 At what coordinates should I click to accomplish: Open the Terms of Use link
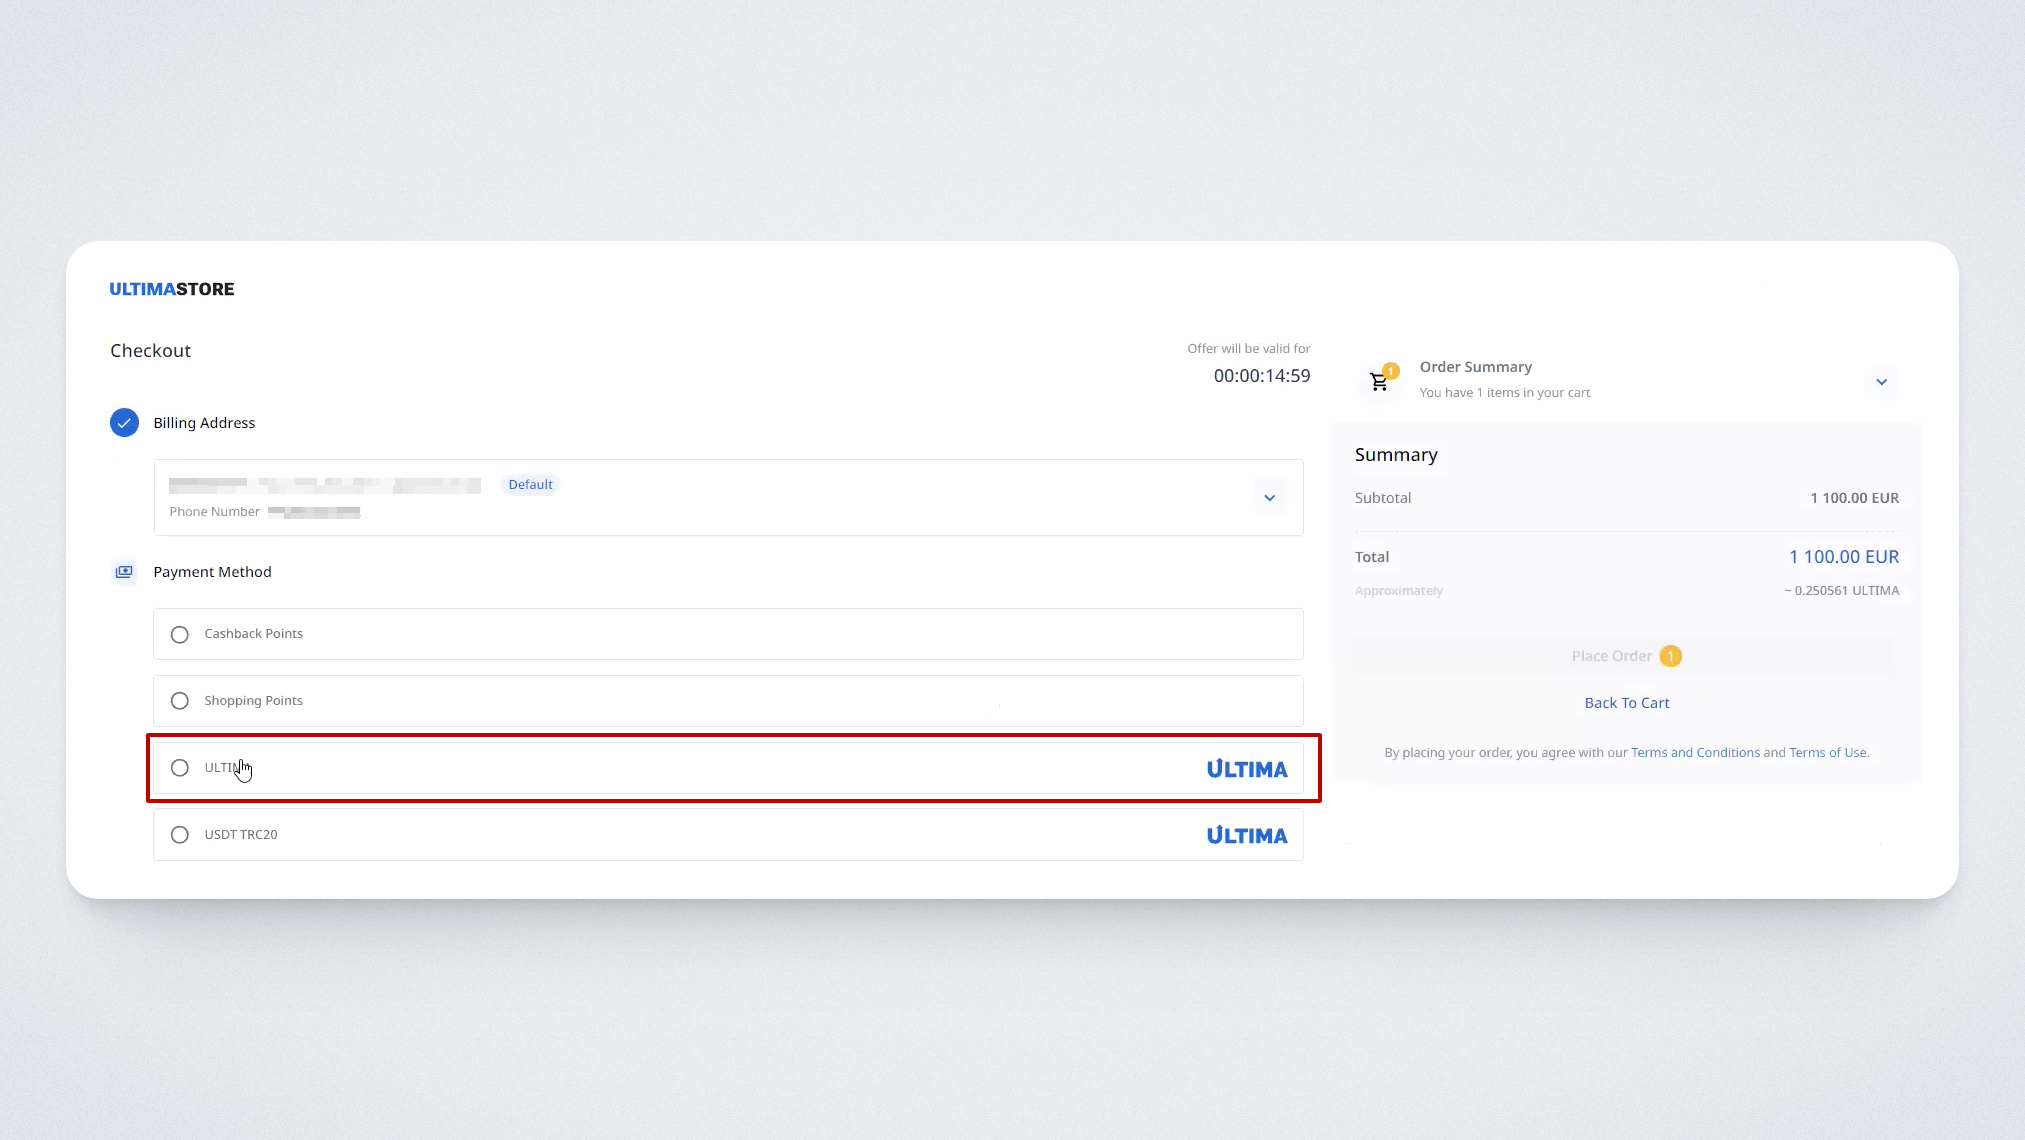click(1827, 753)
